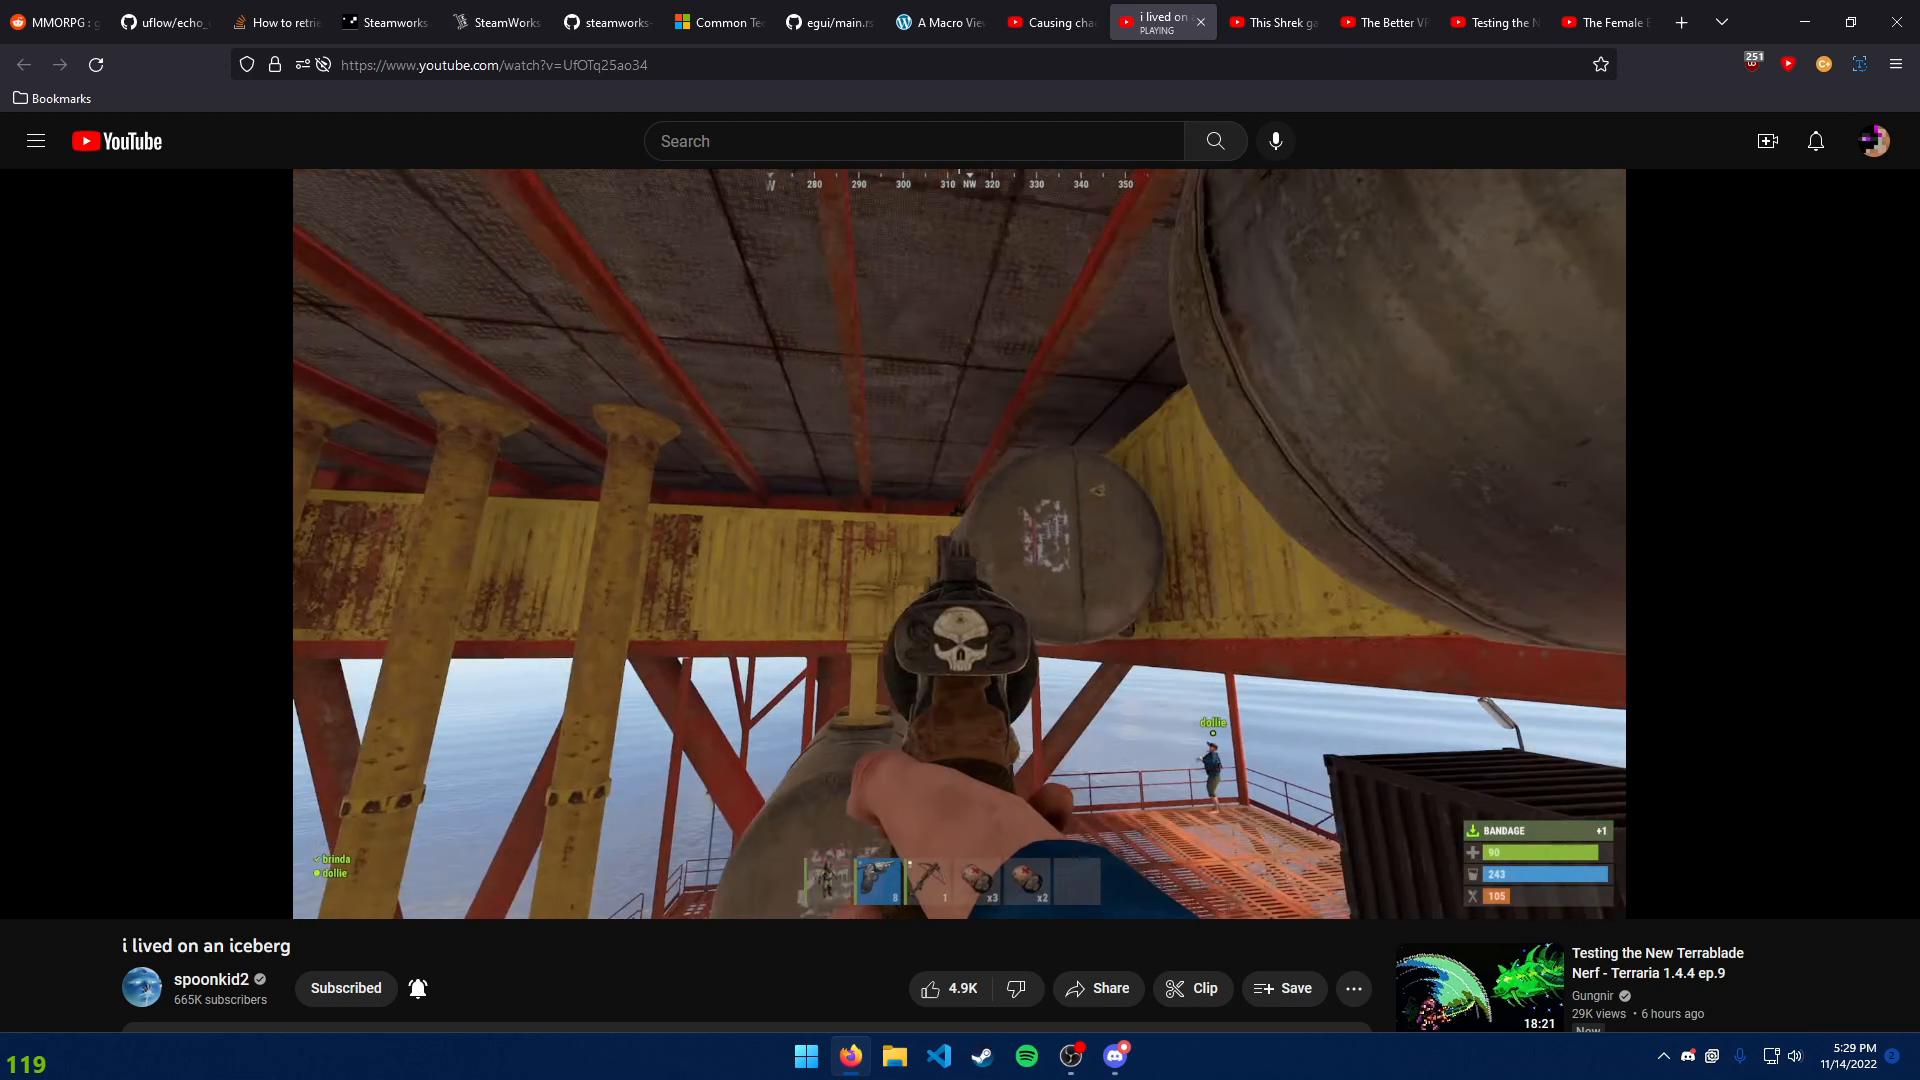
Task: Create a Clip of the video
Action: tap(1192, 988)
